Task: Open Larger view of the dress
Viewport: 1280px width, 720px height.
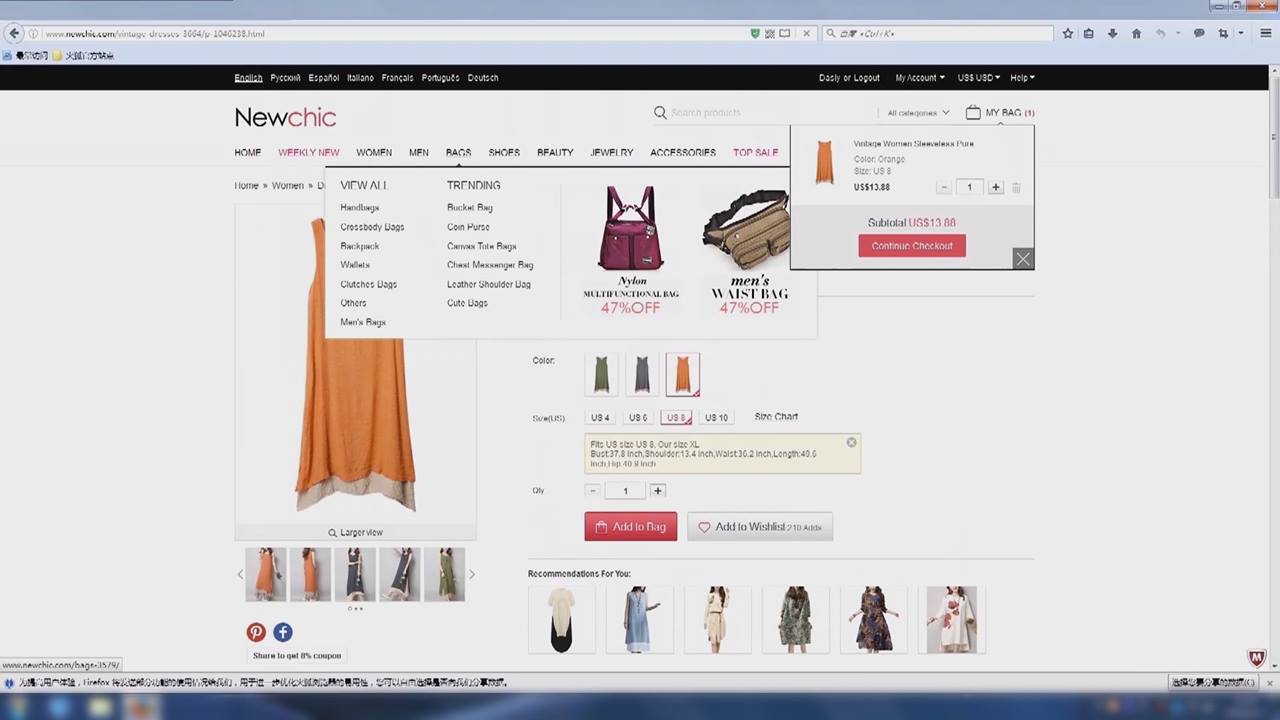Action: point(356,532)
